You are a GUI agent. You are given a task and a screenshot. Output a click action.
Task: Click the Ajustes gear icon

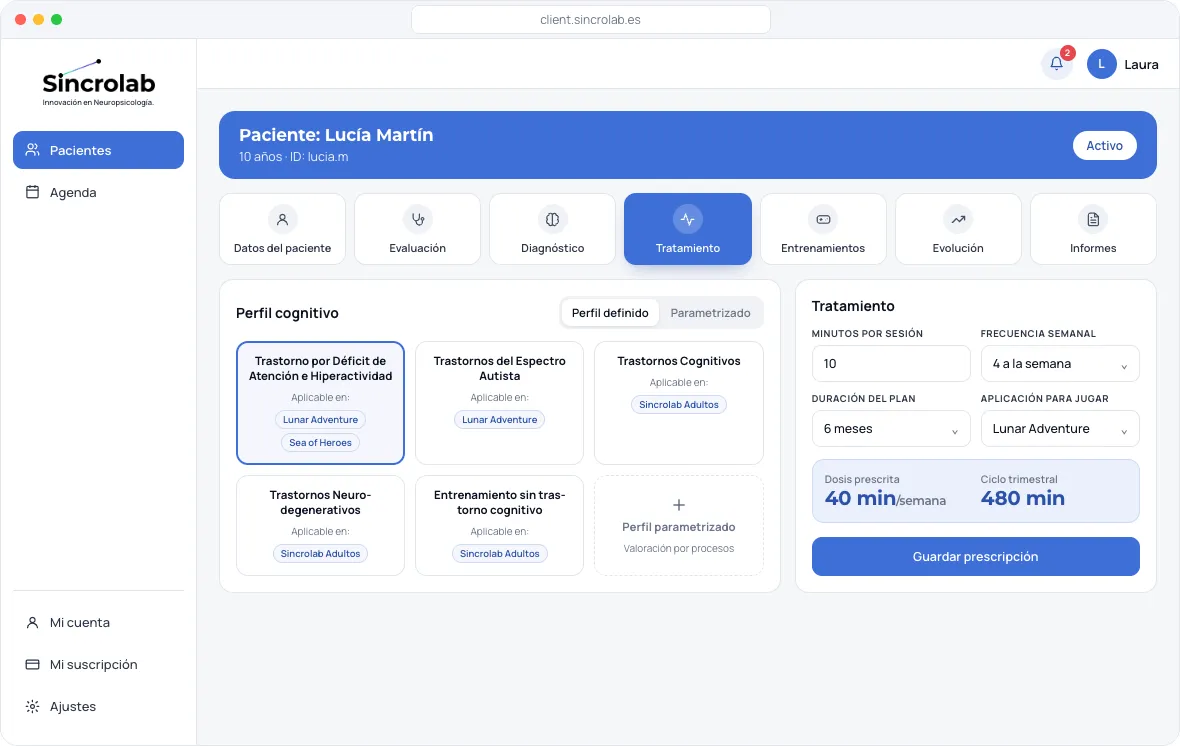click(x=32, y=707)
